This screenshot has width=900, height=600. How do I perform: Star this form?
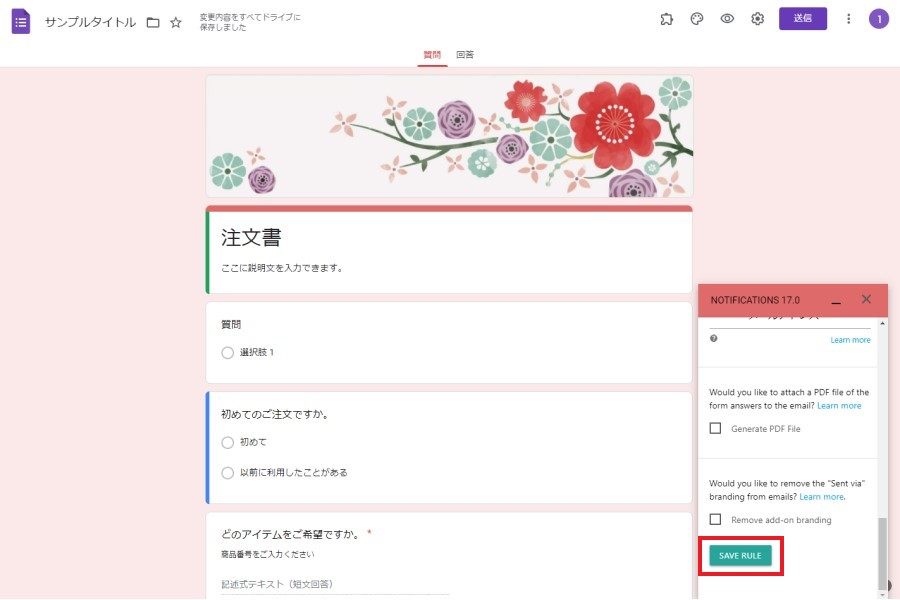click(x=176, y=22)
